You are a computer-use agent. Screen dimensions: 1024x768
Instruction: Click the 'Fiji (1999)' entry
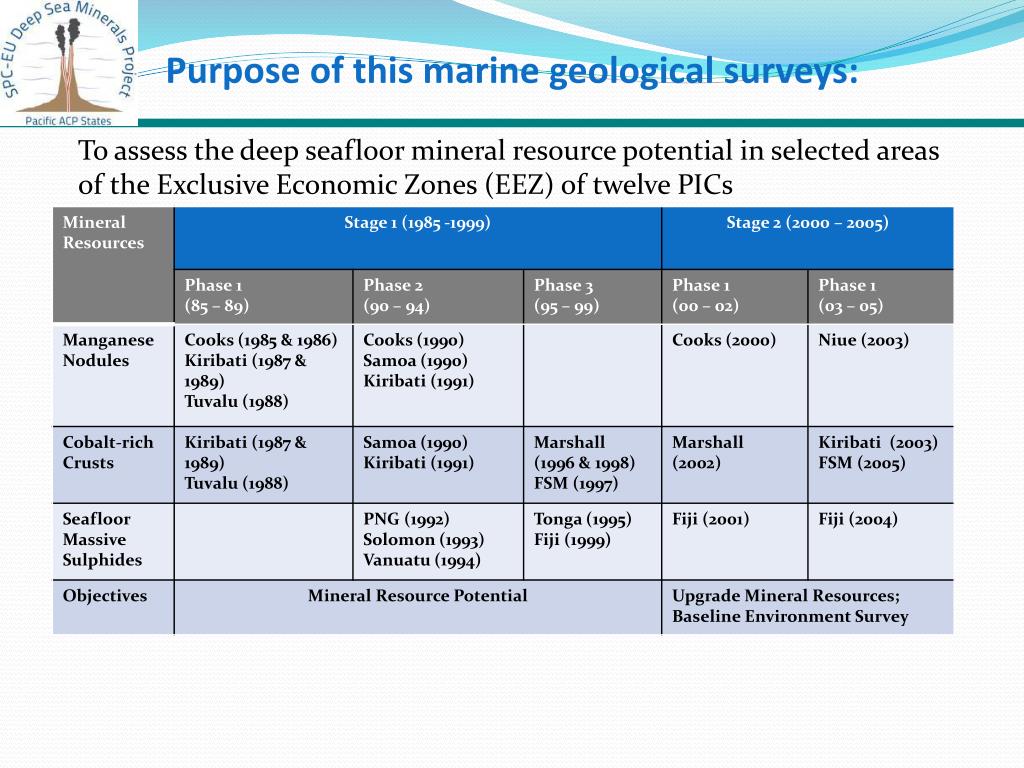[572, 540]
